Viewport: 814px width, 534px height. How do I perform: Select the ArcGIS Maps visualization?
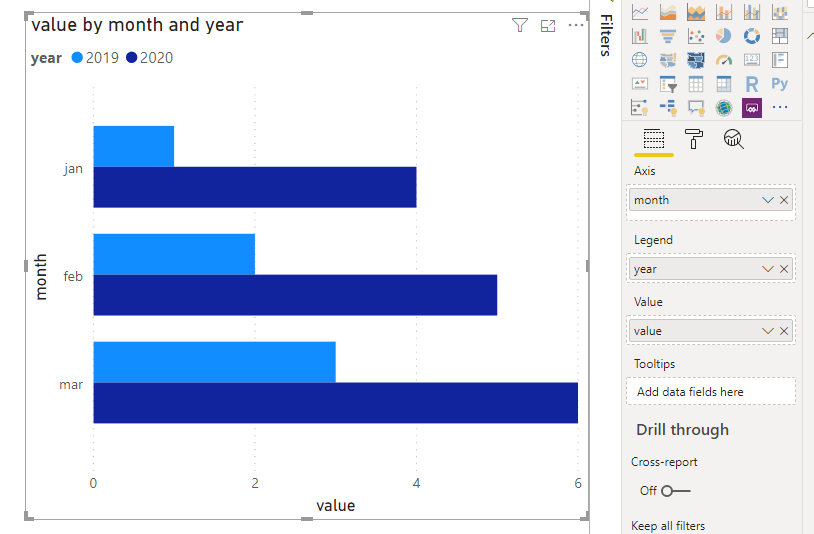point(724,107)
